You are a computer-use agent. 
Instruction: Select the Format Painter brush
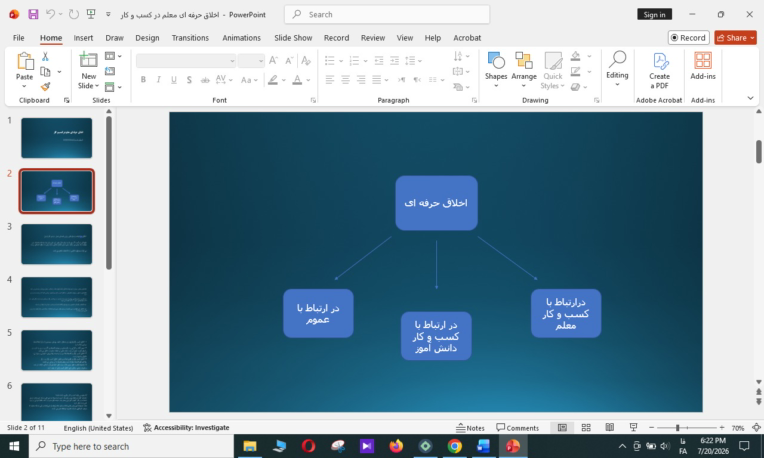[x=45, y=87]
